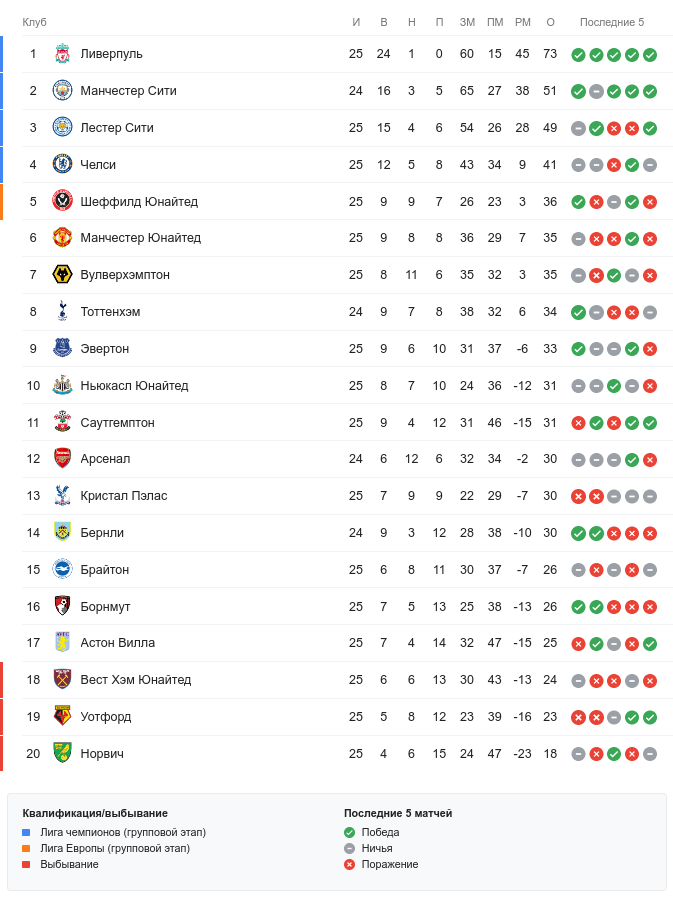
Task: Click the "Клуб" column header
Action: (35, 22)
